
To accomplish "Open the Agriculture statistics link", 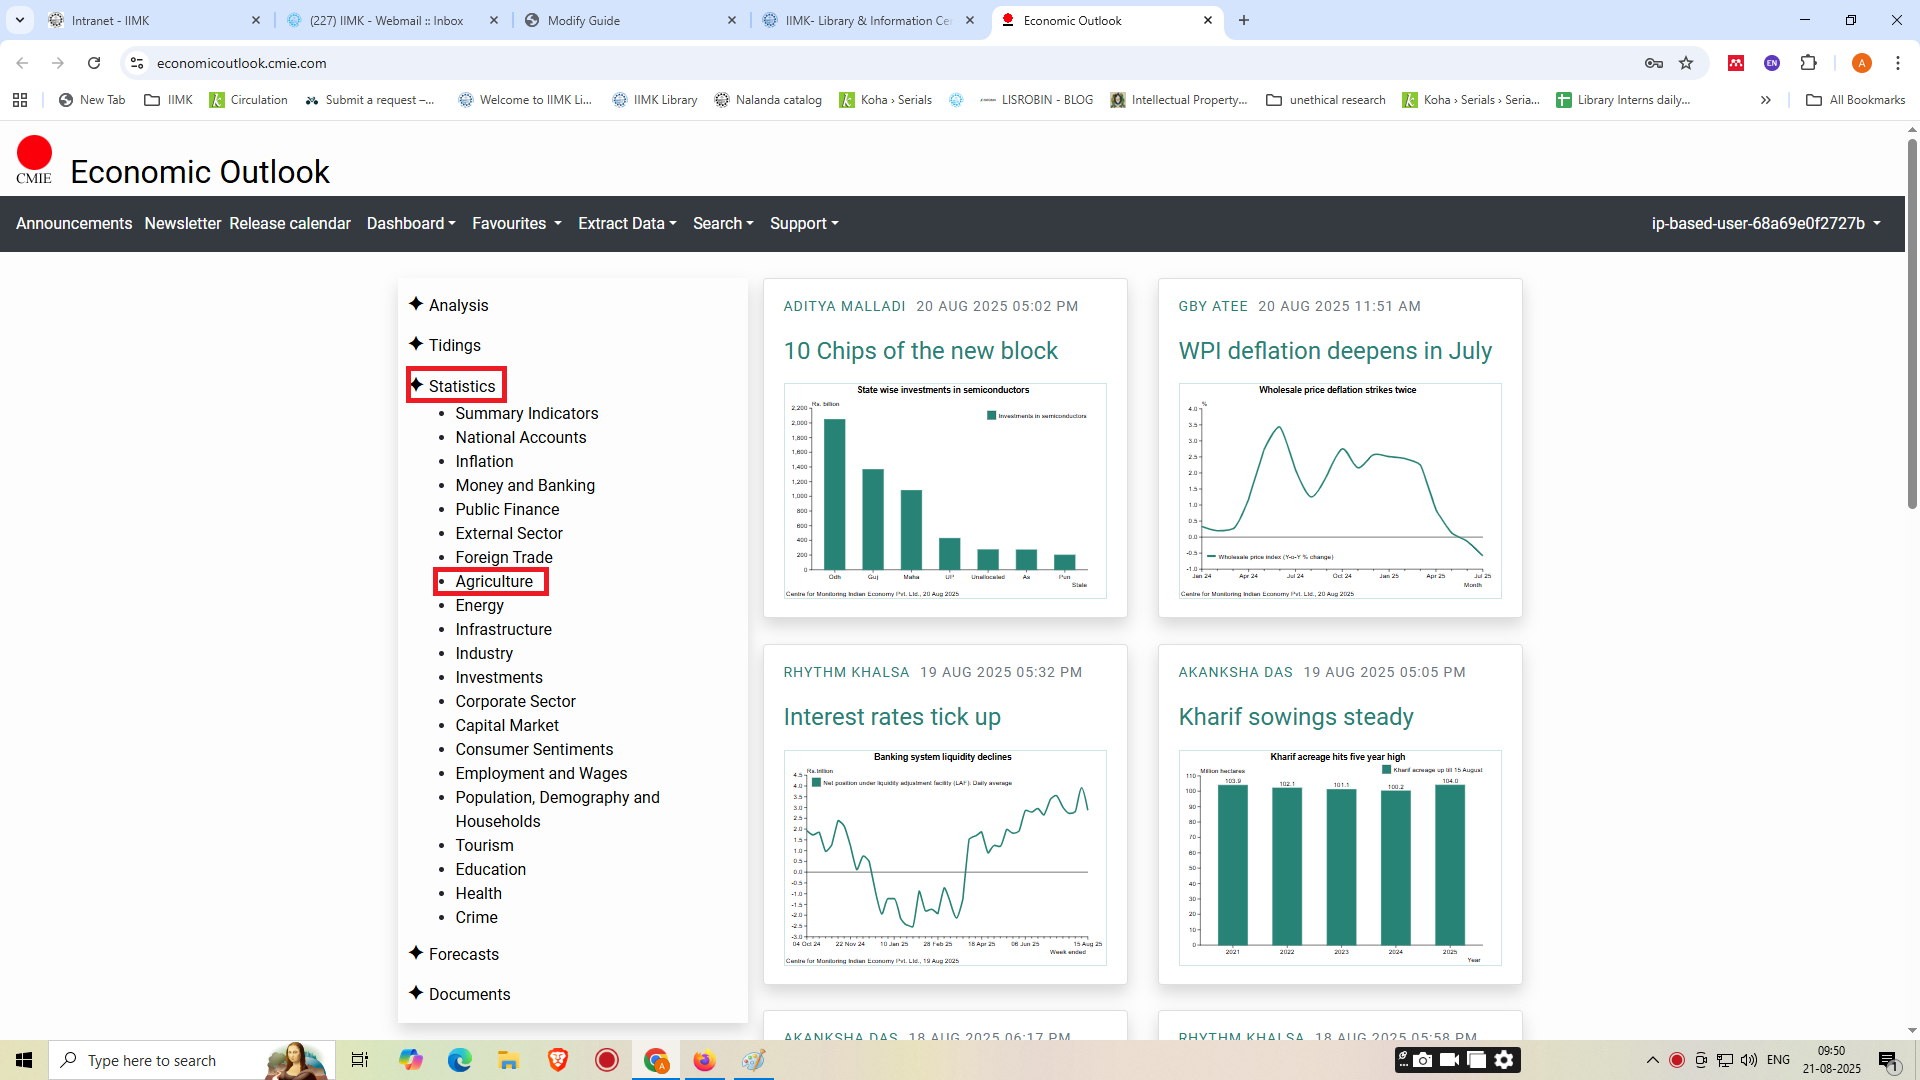I will [494, 581].
